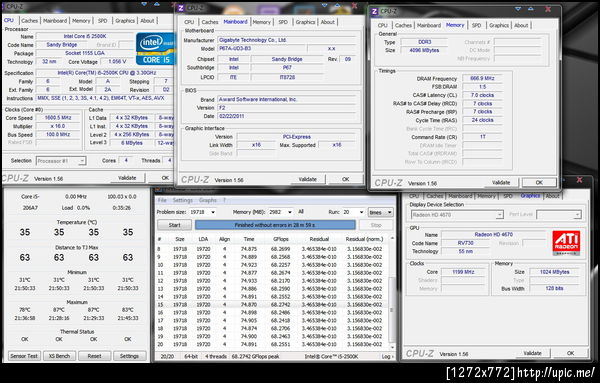Select Caches tab in Mainboard window
Viewport: 600px width, 383px height.
[x=210, y=22]
